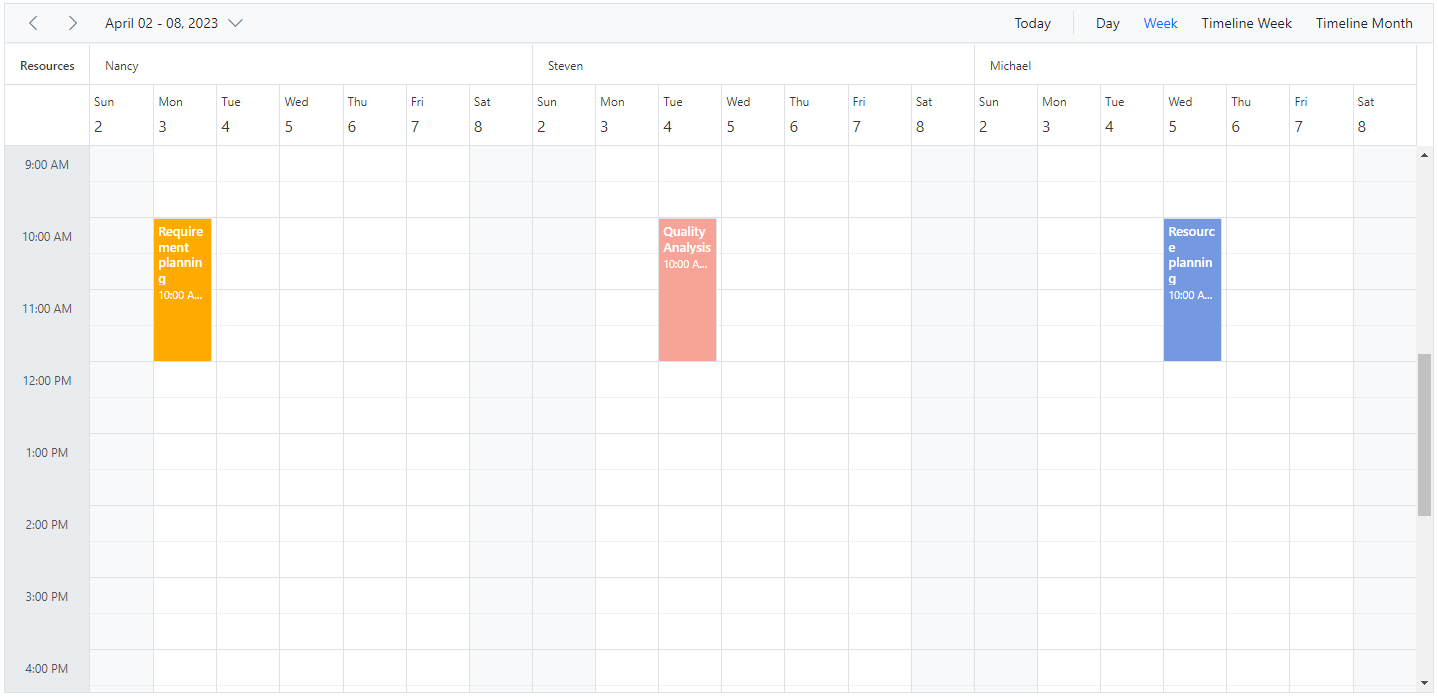Select the Michael resource header

1195,65
